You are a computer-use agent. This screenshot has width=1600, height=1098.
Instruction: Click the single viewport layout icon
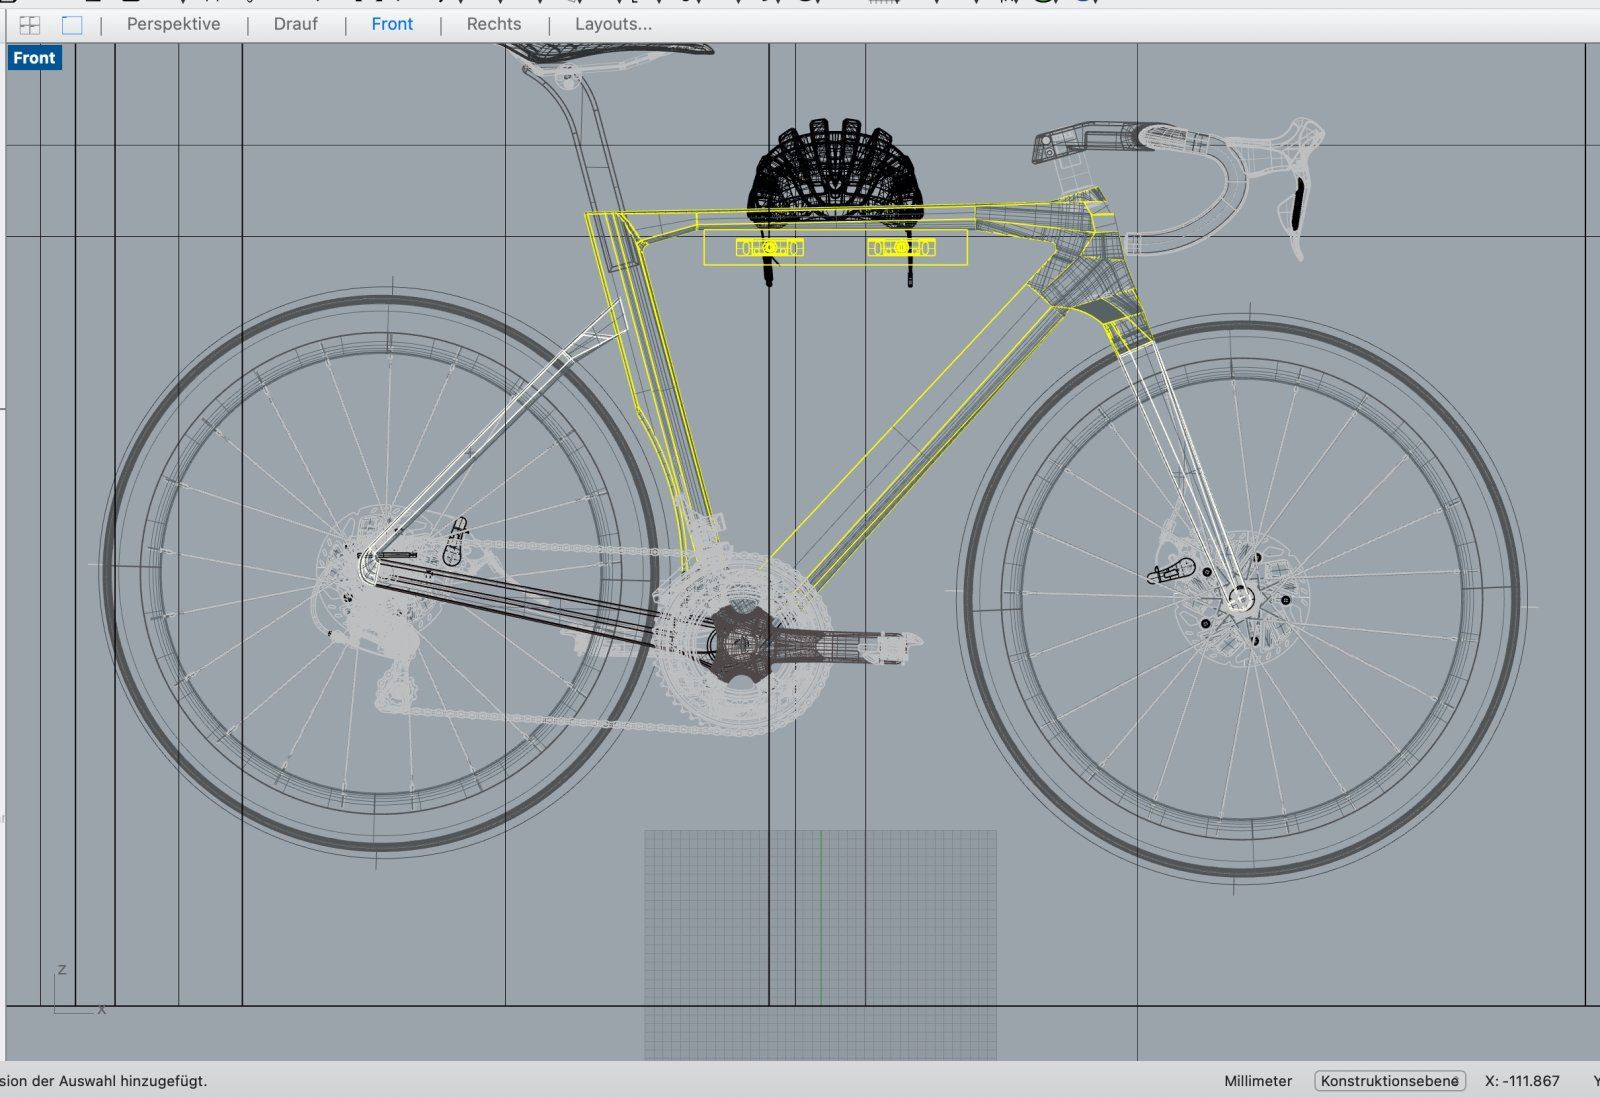click(72, 25)
